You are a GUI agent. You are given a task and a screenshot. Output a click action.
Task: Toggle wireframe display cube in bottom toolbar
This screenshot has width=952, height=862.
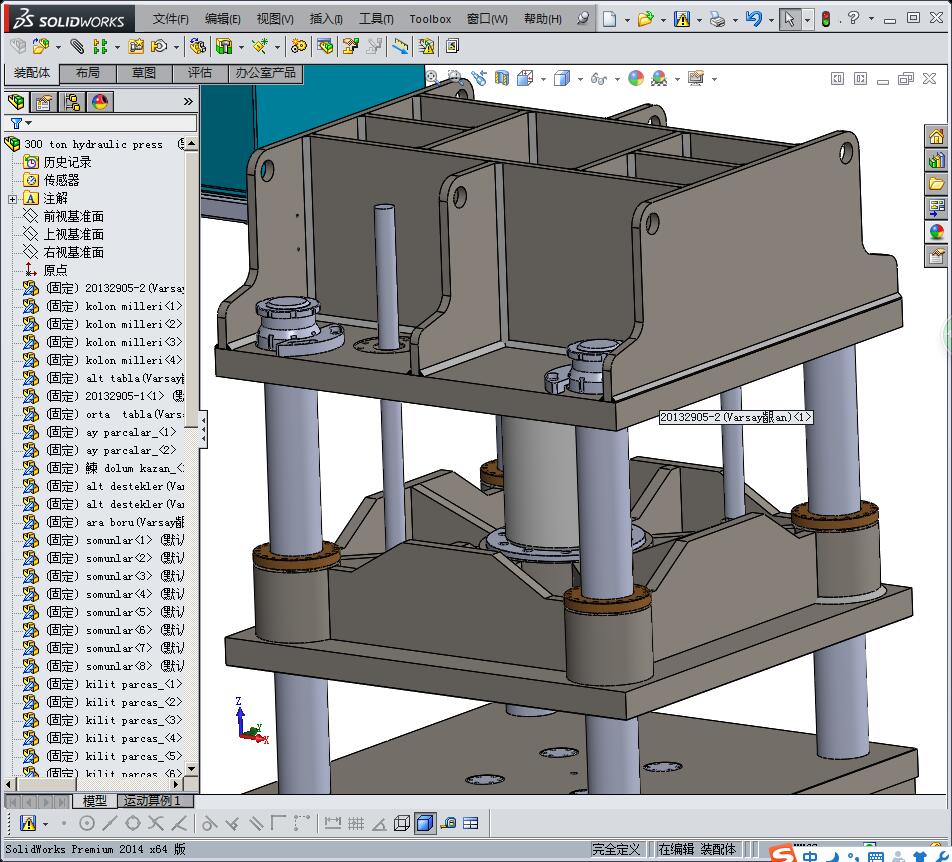[401, 823]
